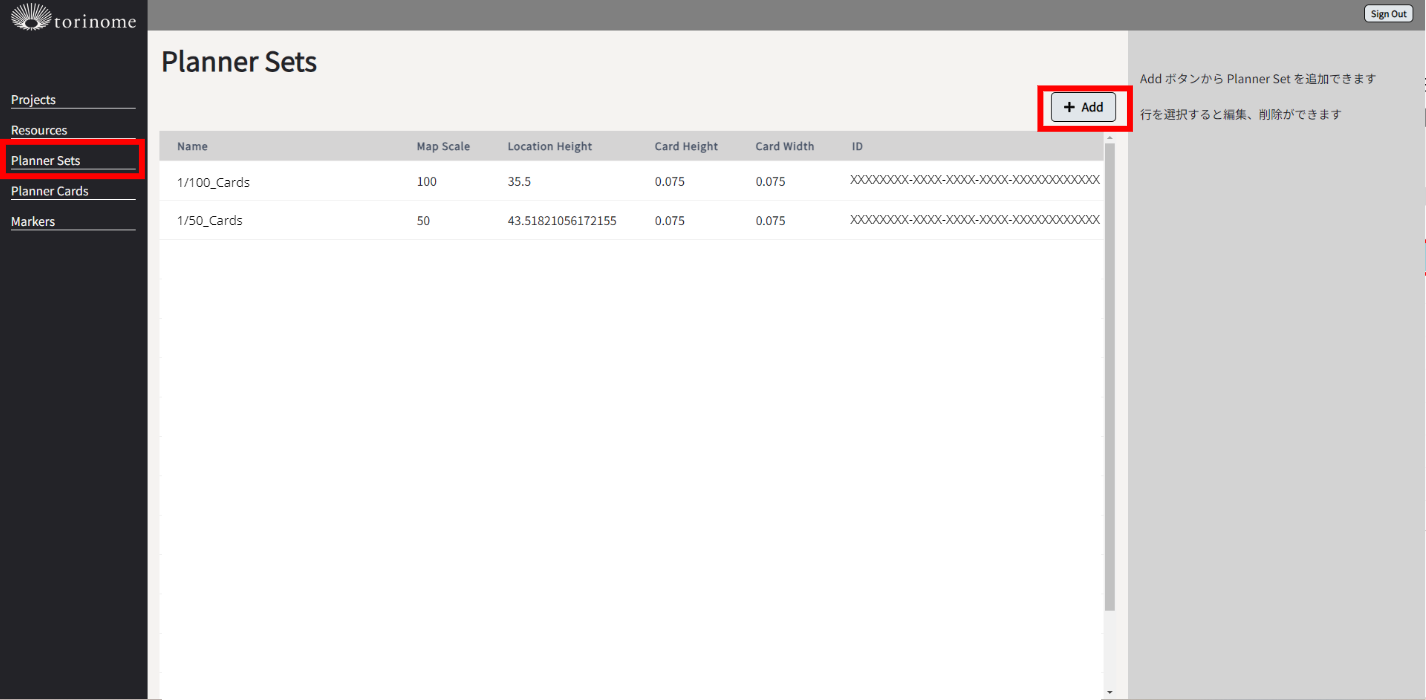Click the table's scroll up arrow
Screen dimensions: 1426x700
pyautogui.click(x=1109, y=138)
